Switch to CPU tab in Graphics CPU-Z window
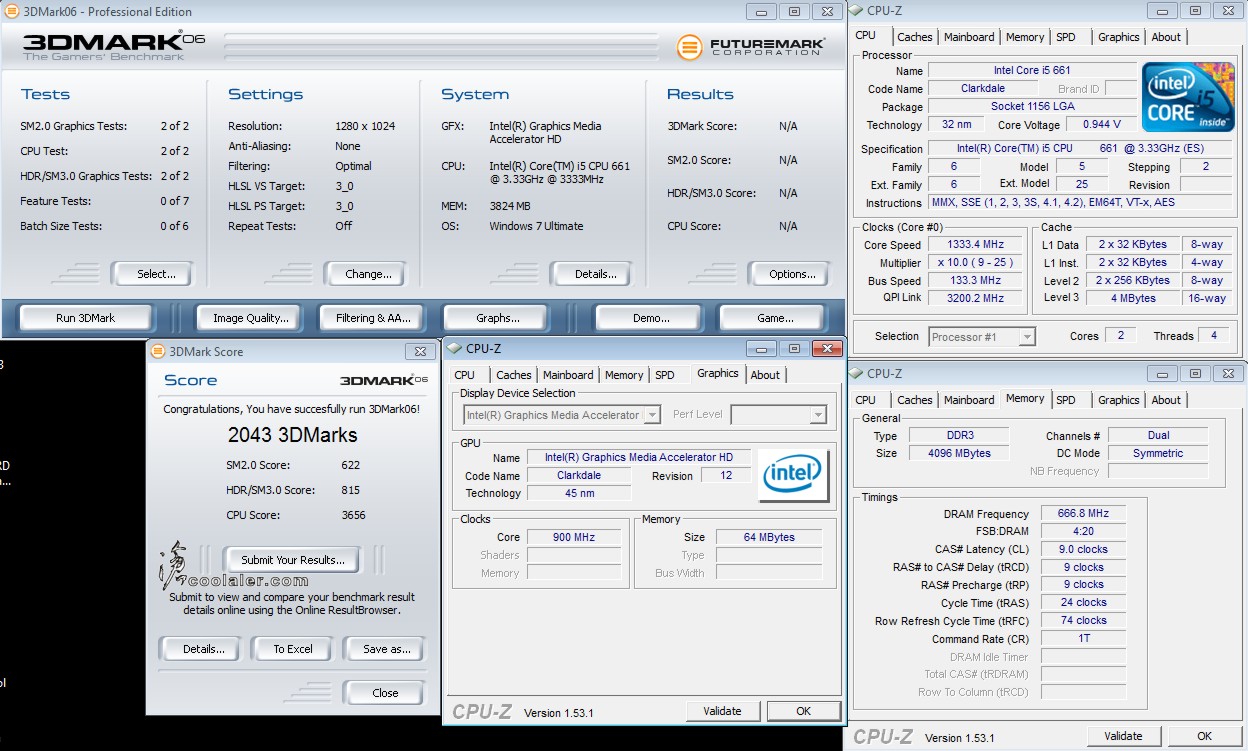Image resolution: width=1248 pixels, height=751 pixels. [x=465, y=375]
